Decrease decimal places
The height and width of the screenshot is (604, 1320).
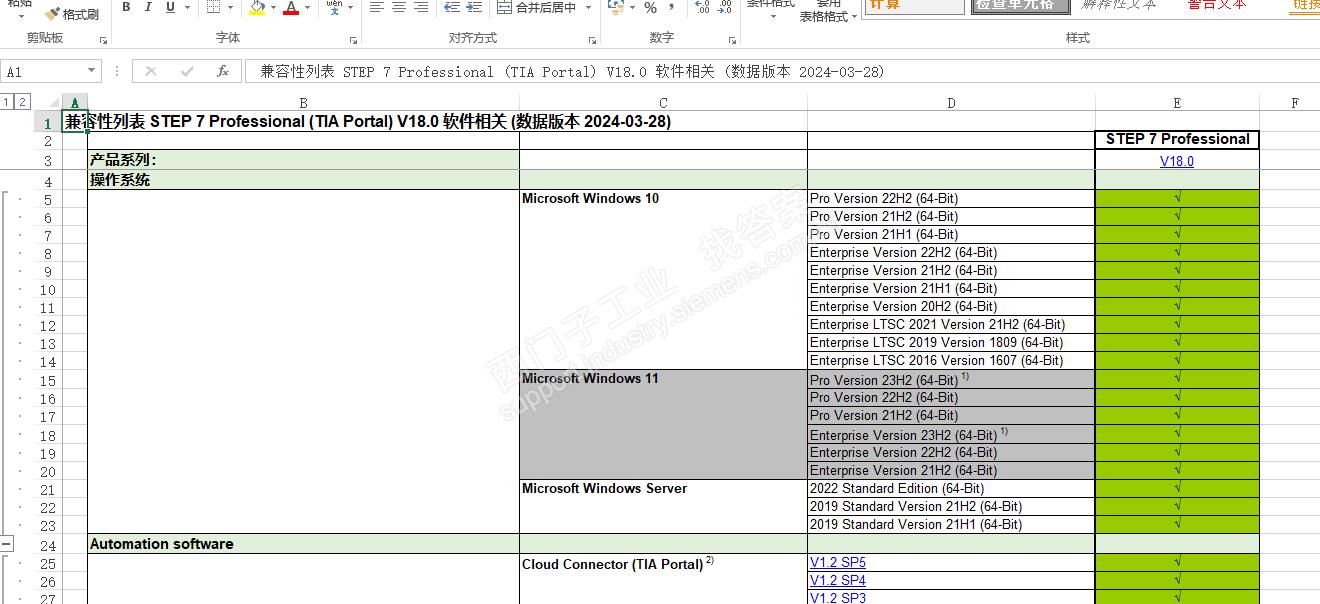[724, 7]
